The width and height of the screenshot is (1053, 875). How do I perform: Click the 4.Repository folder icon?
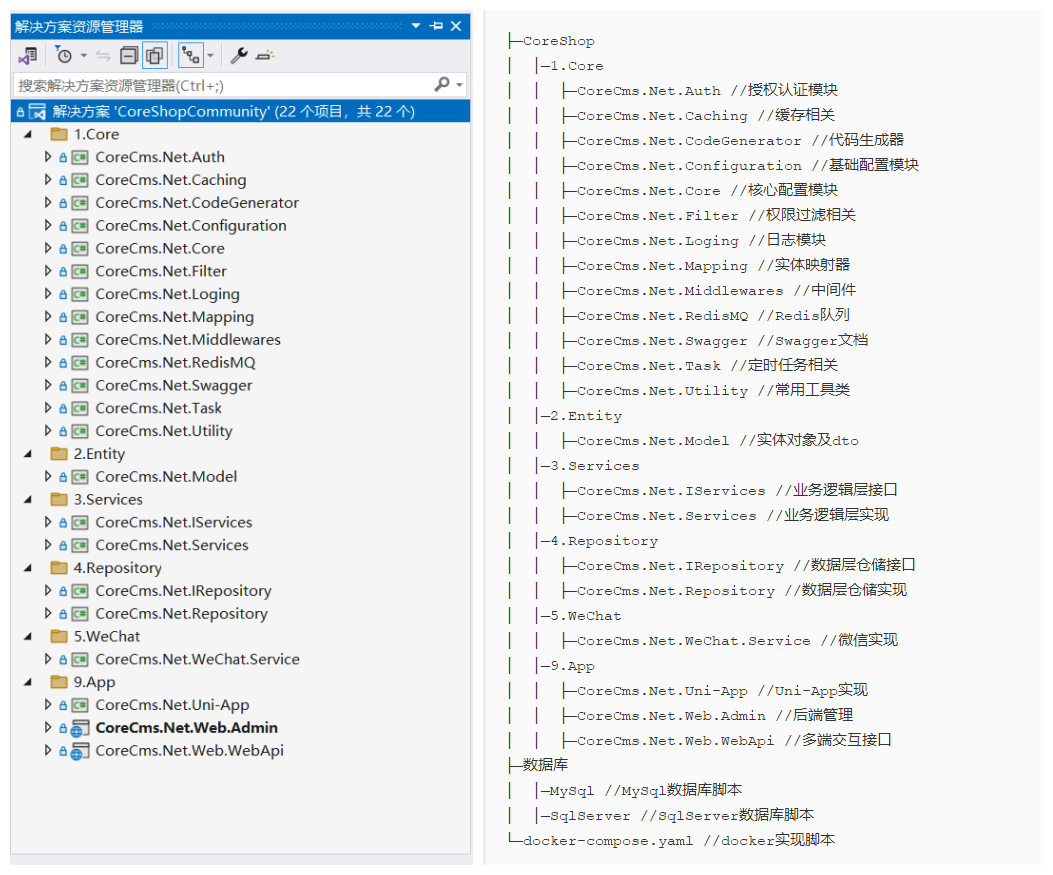59,568
